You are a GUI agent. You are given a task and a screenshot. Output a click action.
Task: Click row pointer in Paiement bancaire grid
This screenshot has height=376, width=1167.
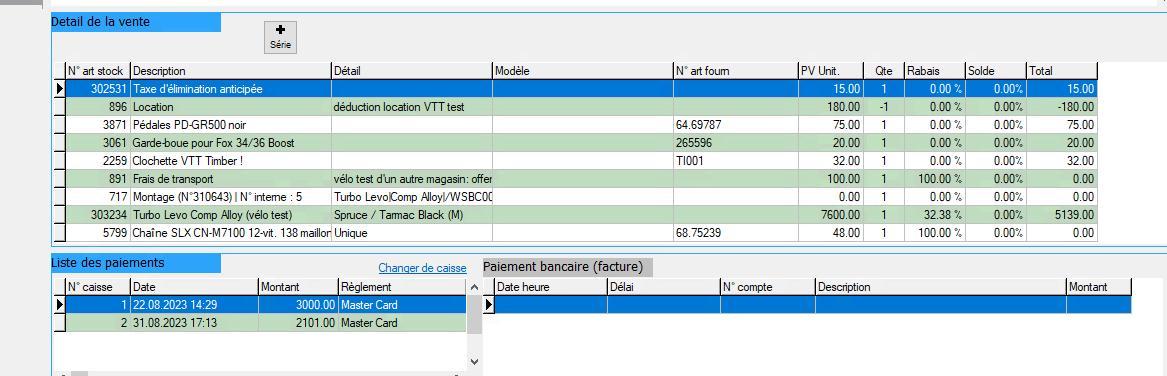(x=488, y=305)
